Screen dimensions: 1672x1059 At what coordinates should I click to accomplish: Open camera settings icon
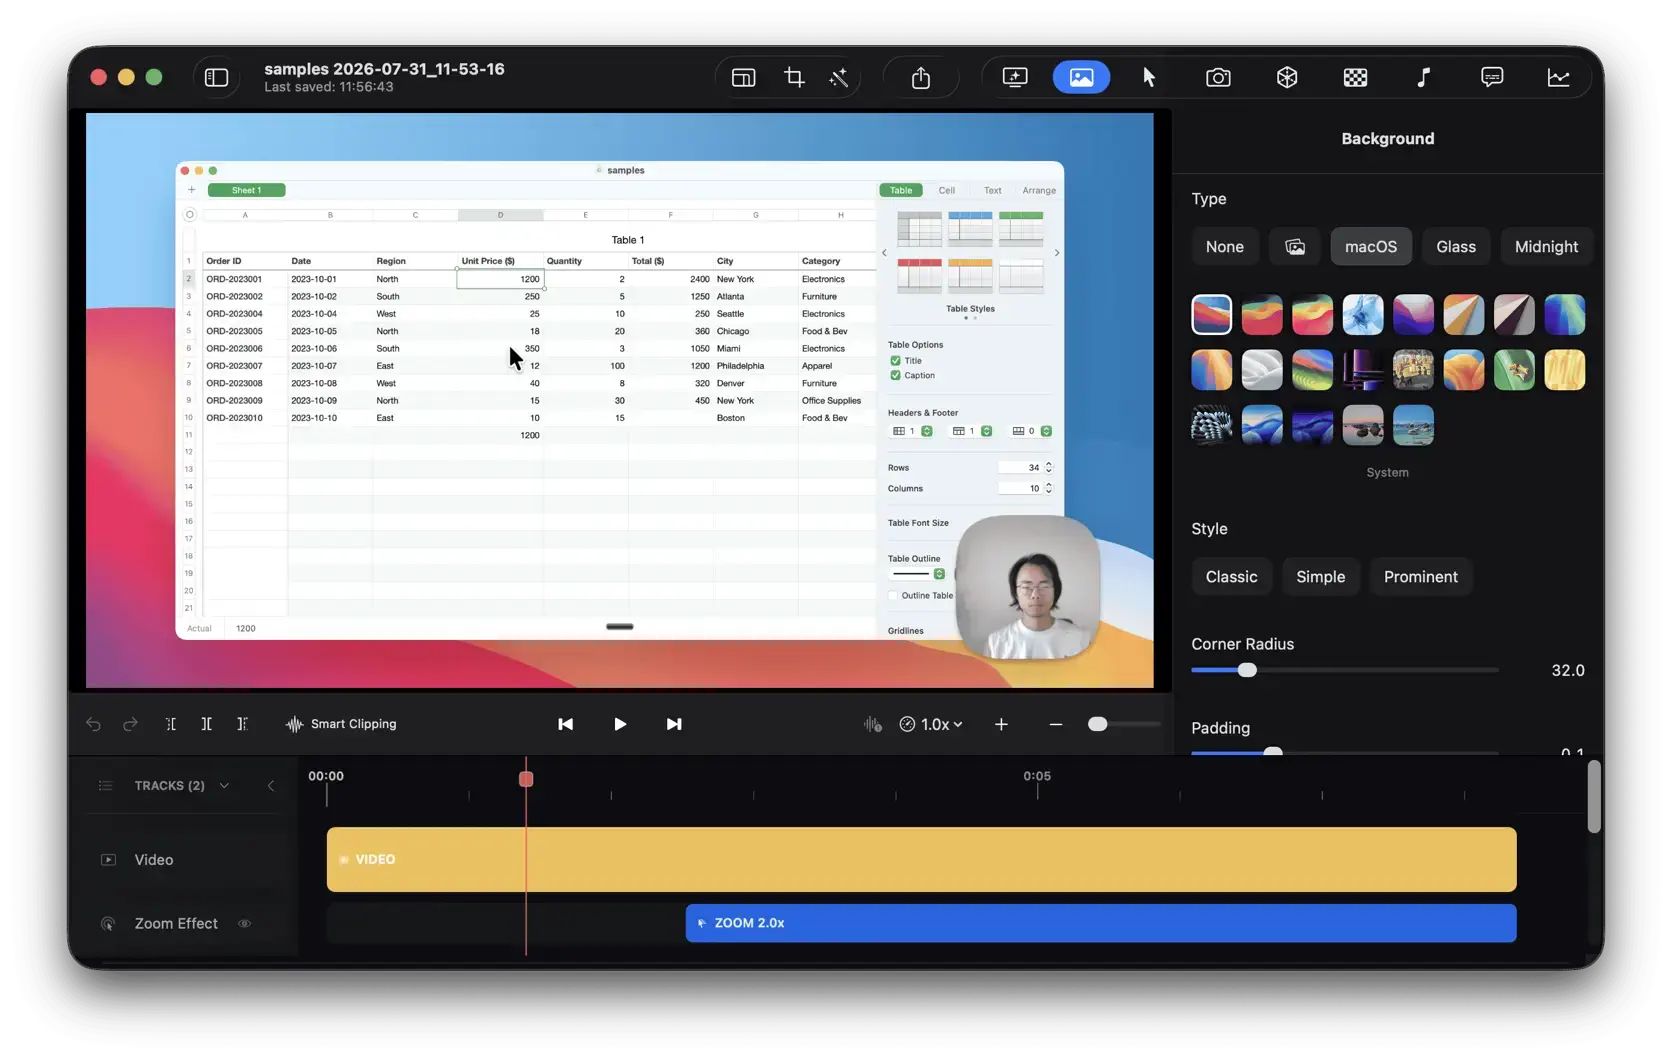point(1218,77)
